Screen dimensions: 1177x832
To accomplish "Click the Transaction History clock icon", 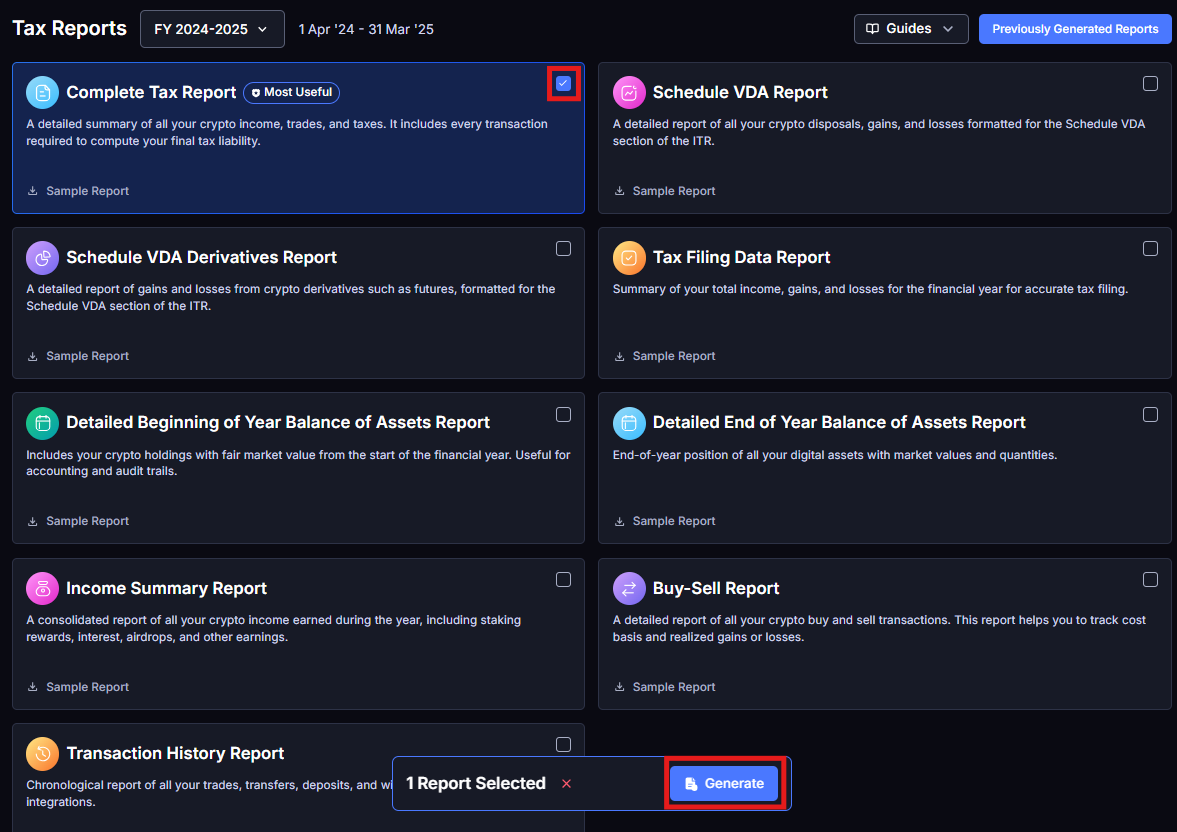I will [42, 754].
